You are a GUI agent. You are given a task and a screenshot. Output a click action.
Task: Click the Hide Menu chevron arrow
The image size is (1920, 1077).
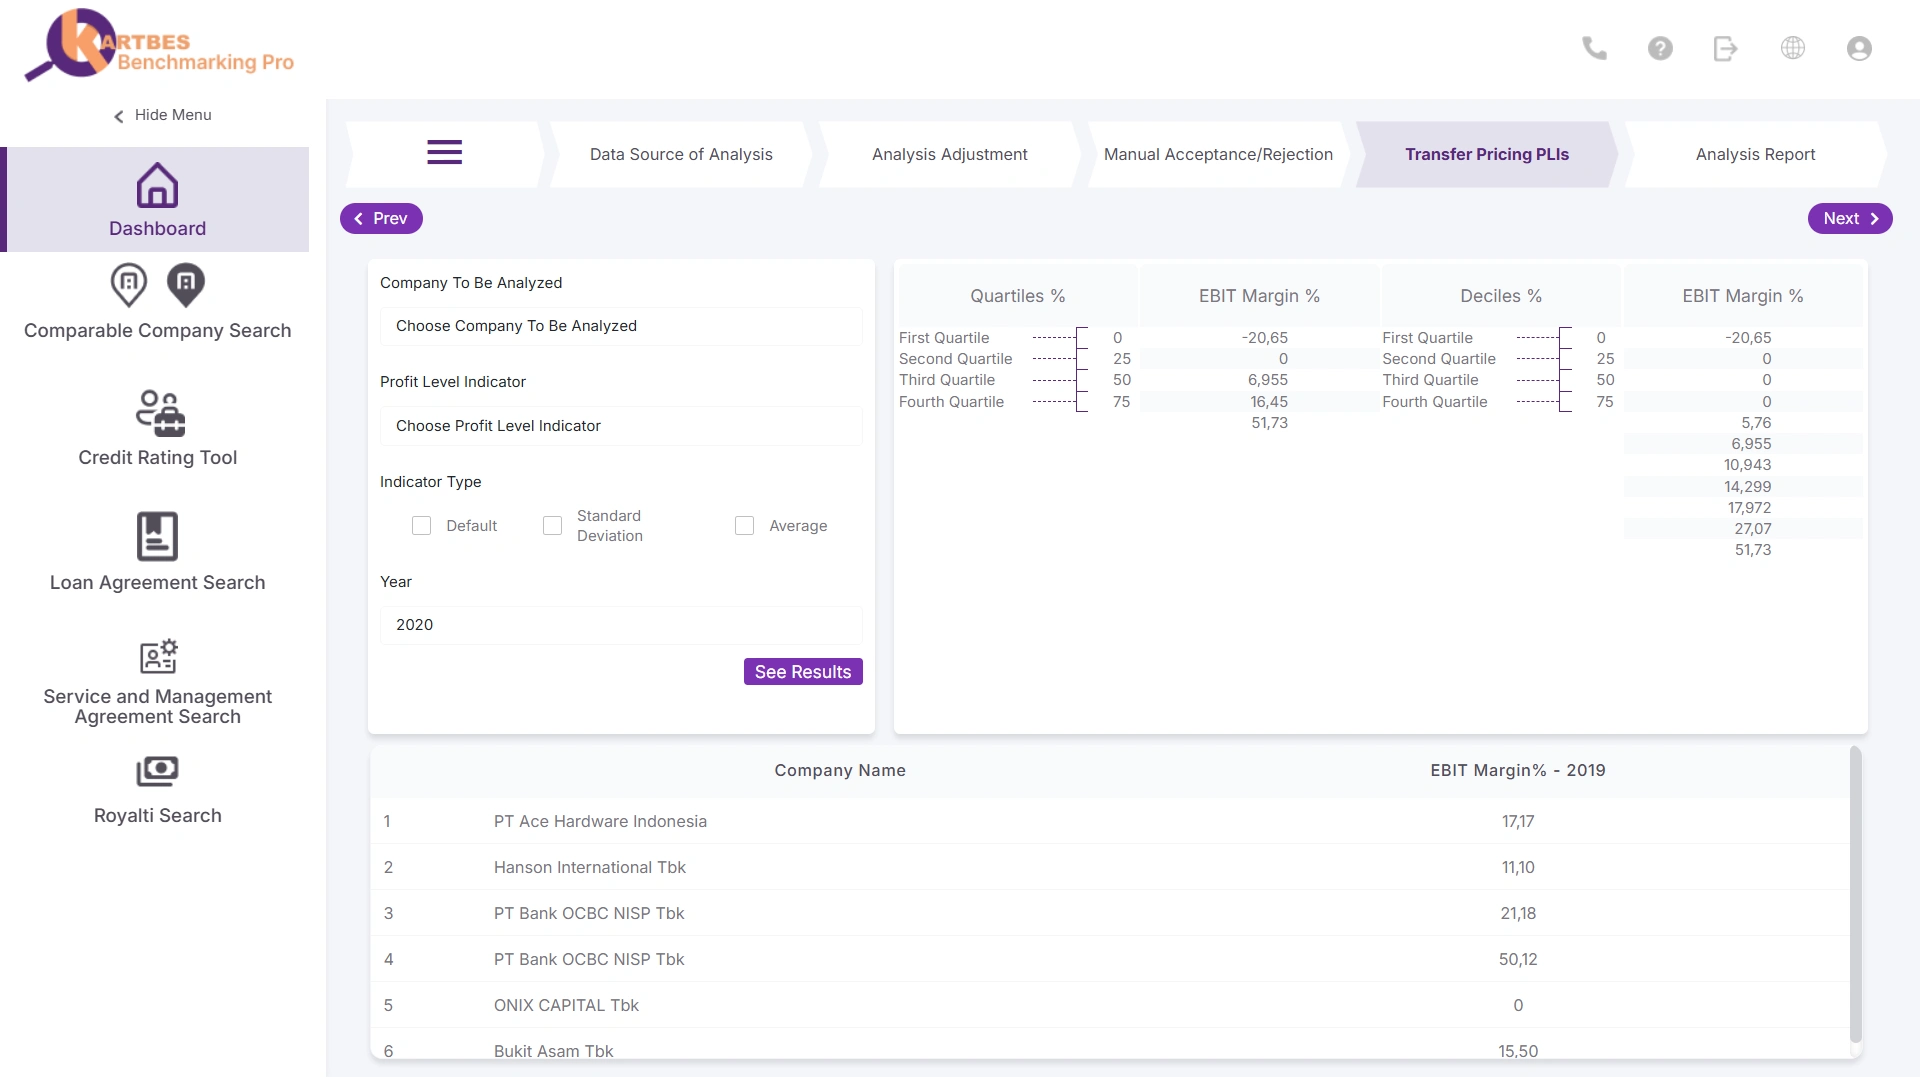point(119,116)
